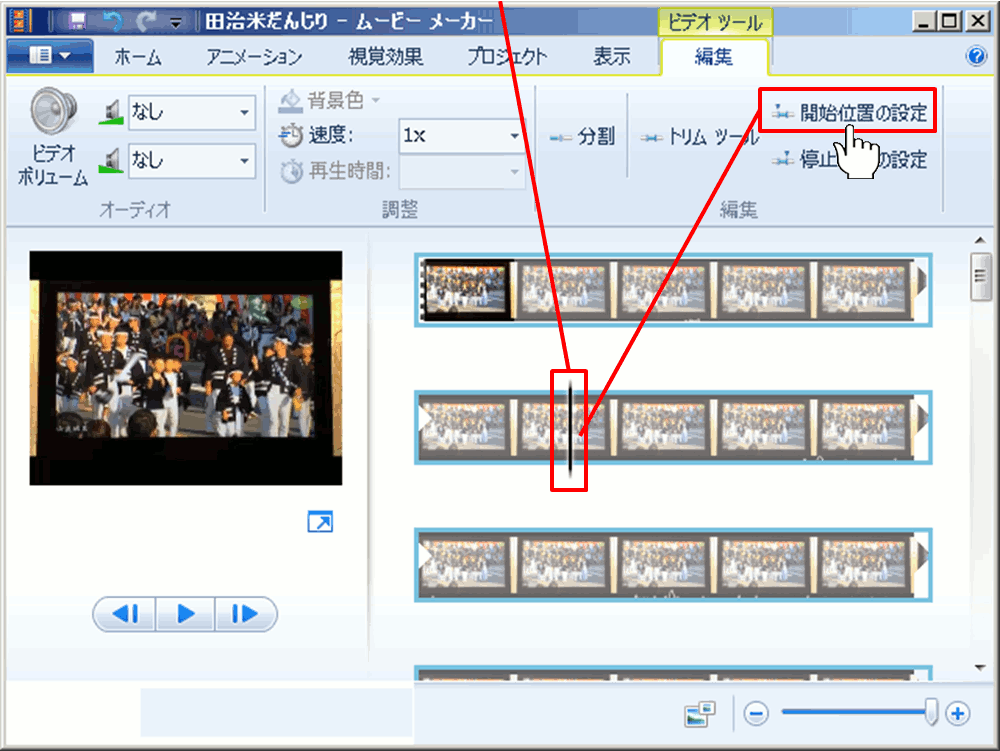
Task: Click the zoom slider handle
Action: click(x=932, y=712)
